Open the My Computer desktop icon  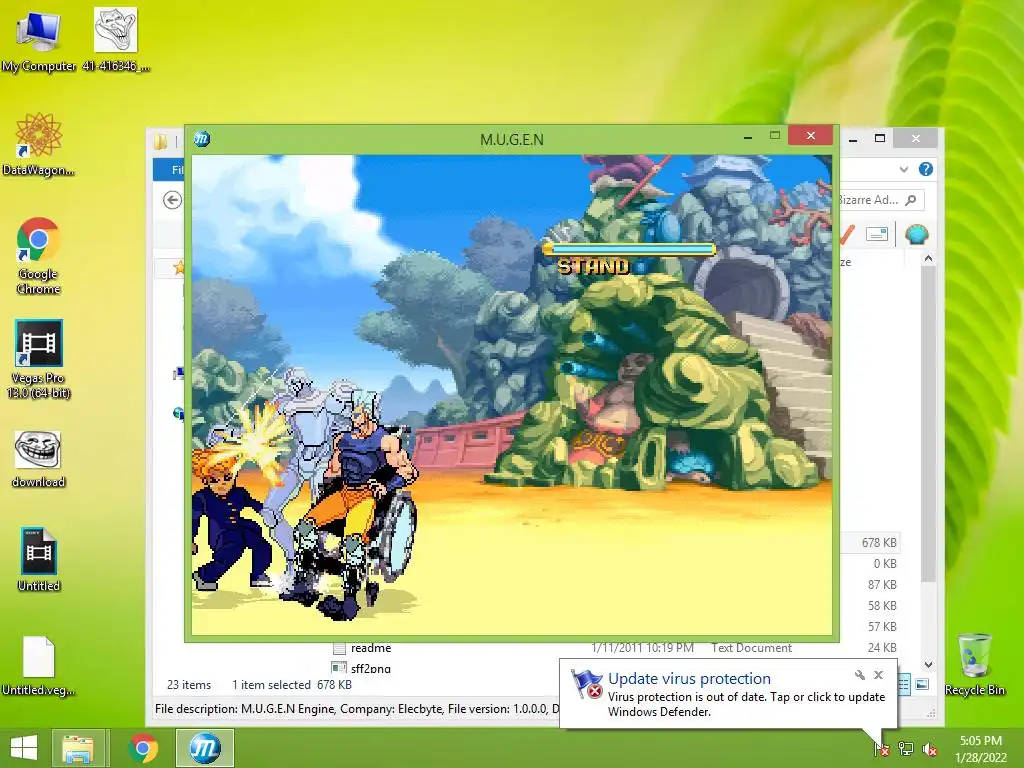coord(39,40)
